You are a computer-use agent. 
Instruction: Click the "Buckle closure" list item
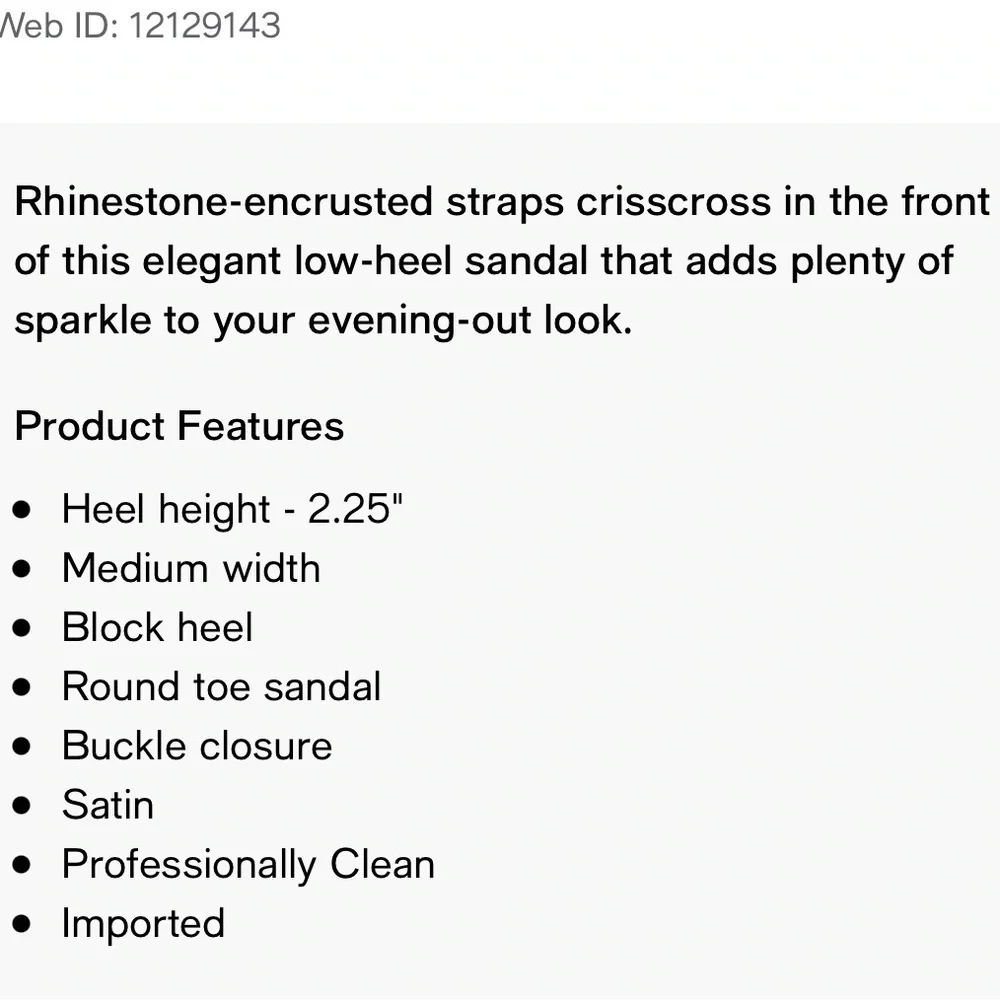coord(197,746)
